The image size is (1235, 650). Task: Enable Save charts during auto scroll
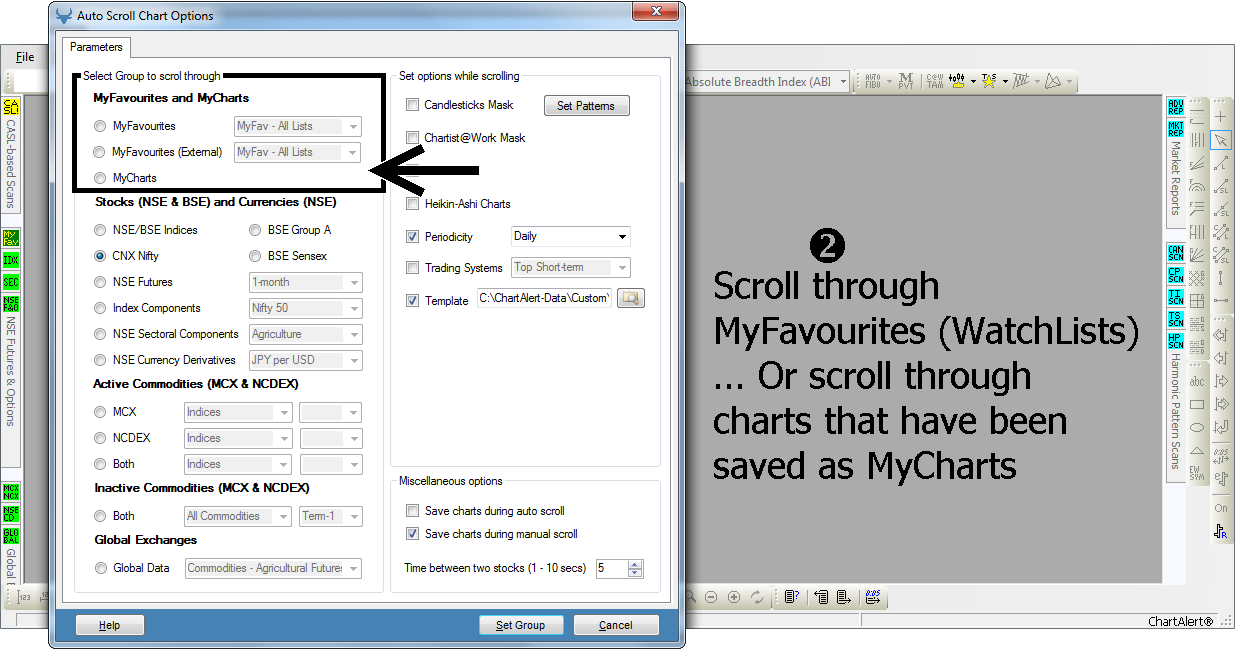point(413,511)
